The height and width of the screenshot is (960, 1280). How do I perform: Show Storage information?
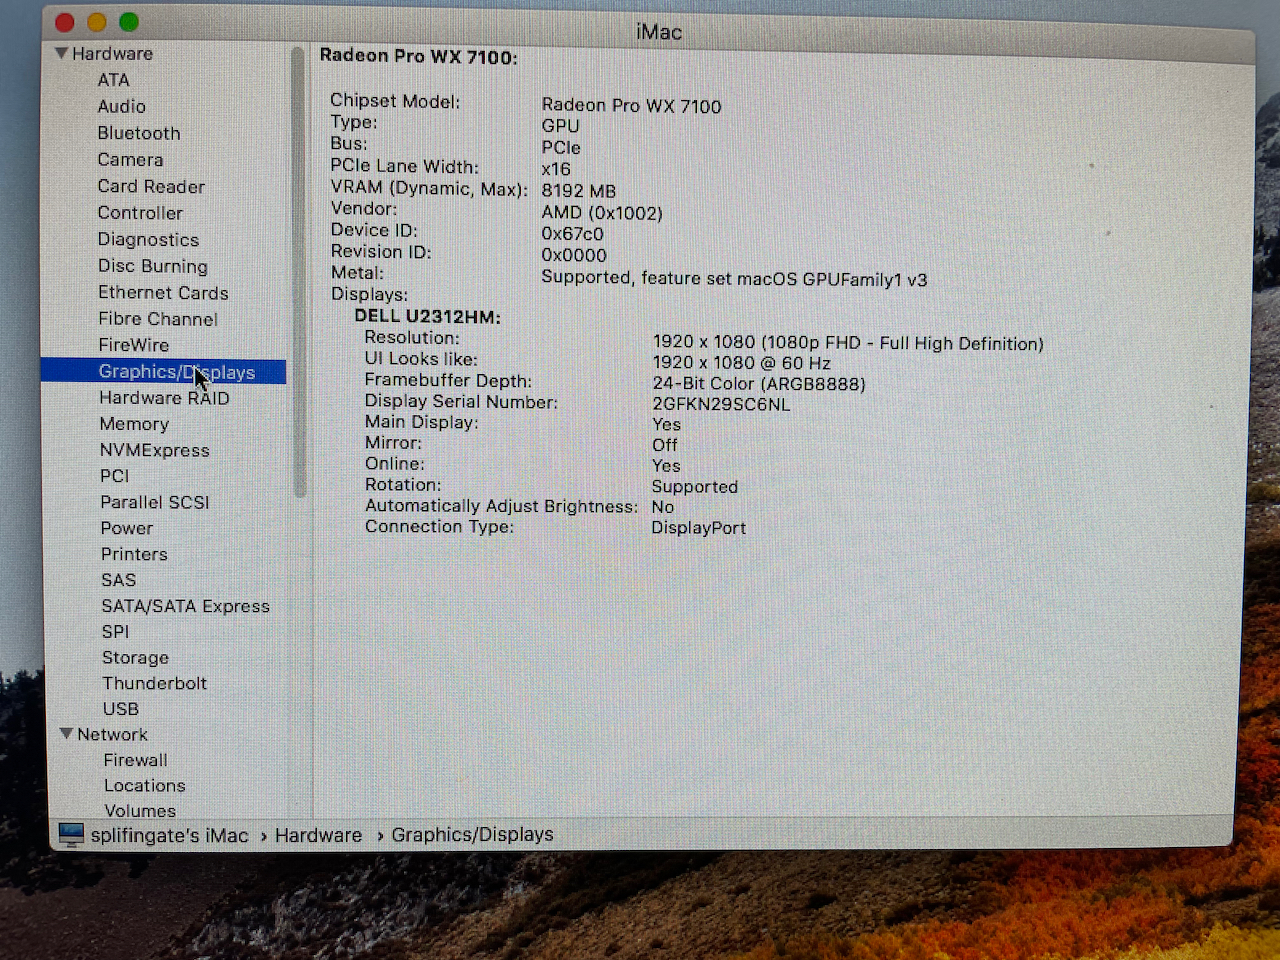pyautogui.click(x=135, y=658)
